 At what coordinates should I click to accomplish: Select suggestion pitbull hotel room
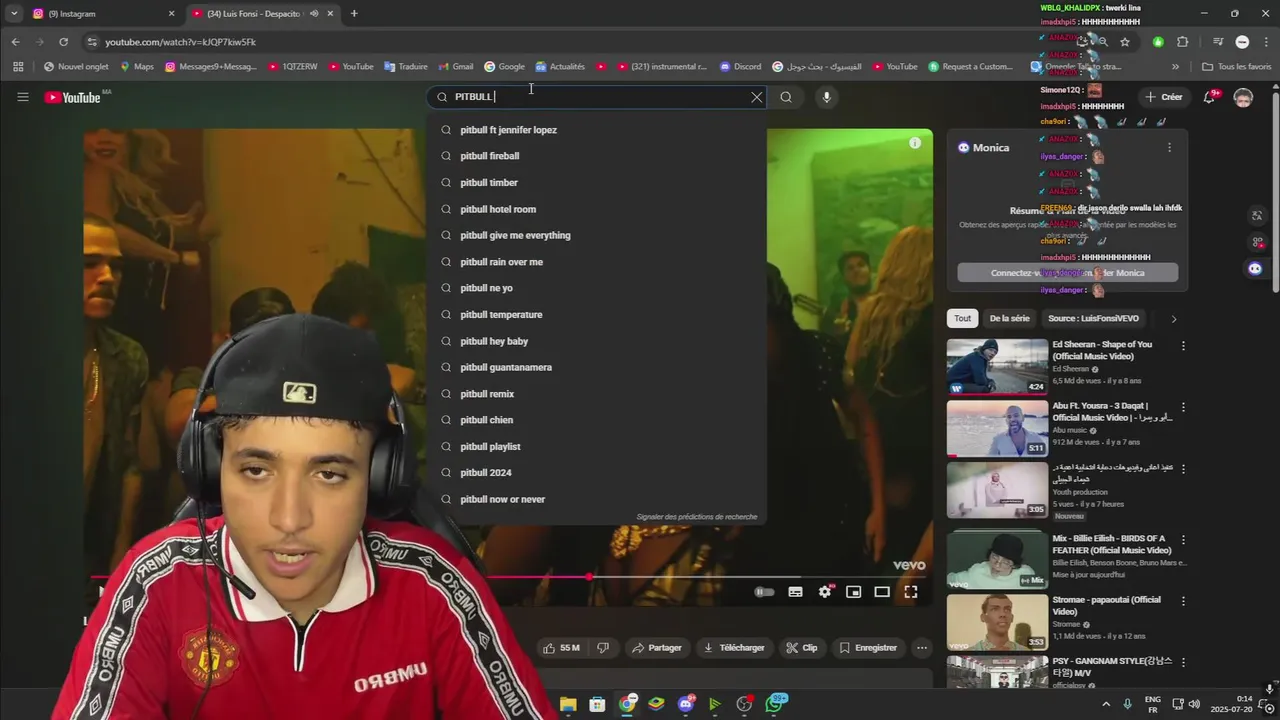(597, 209)
